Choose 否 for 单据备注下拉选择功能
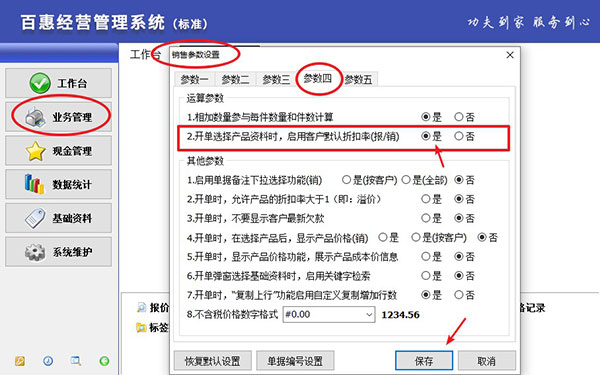The height and width of the screenshot is (375, 600). pyautogui.click(x=458, y=179)
